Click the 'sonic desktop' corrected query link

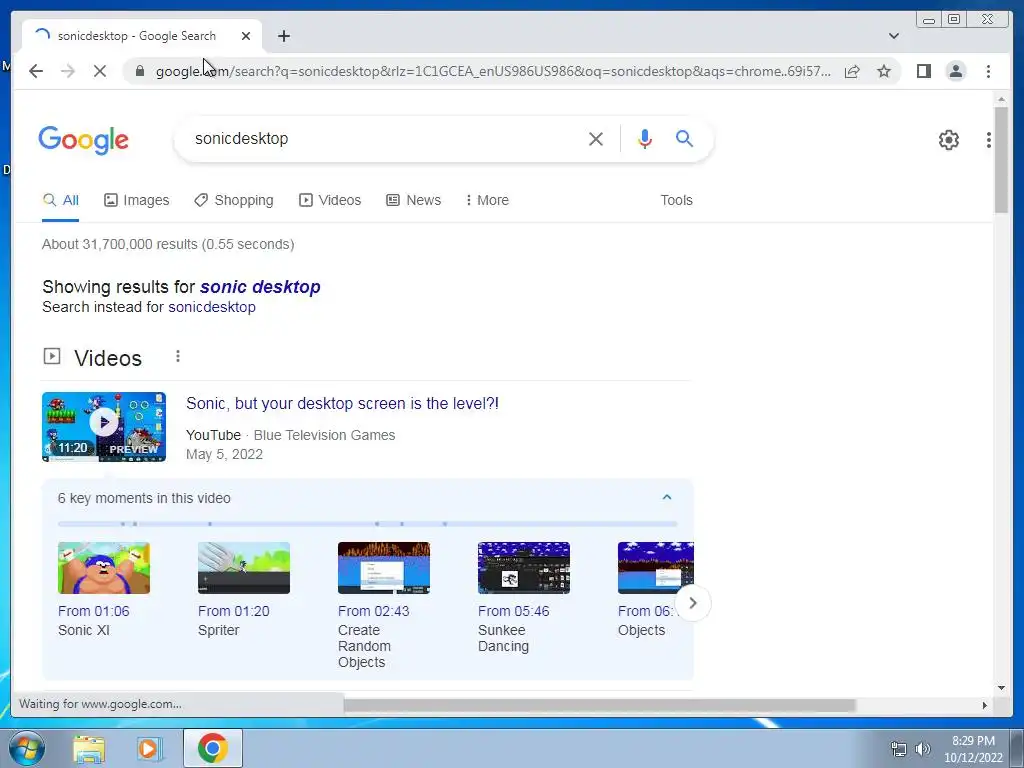click(x=260, y=287)
